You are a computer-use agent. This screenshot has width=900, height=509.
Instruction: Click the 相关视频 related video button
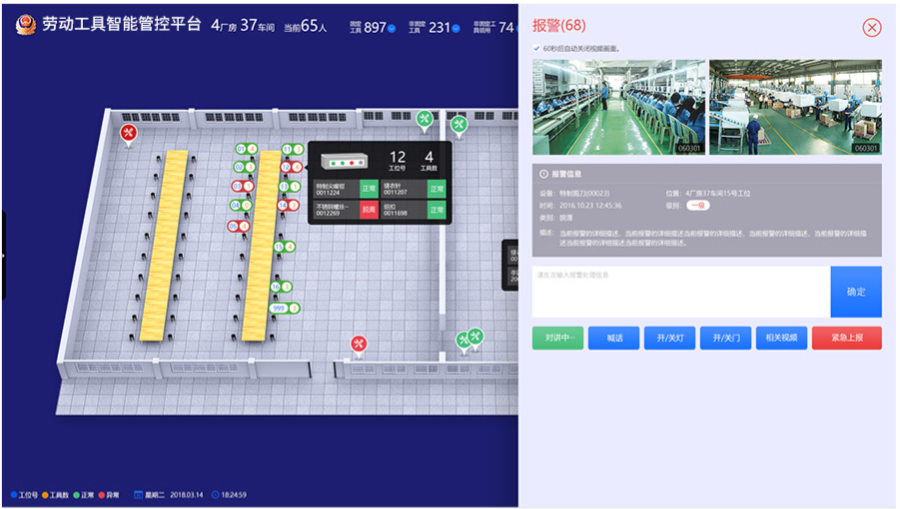click(781, 338)
